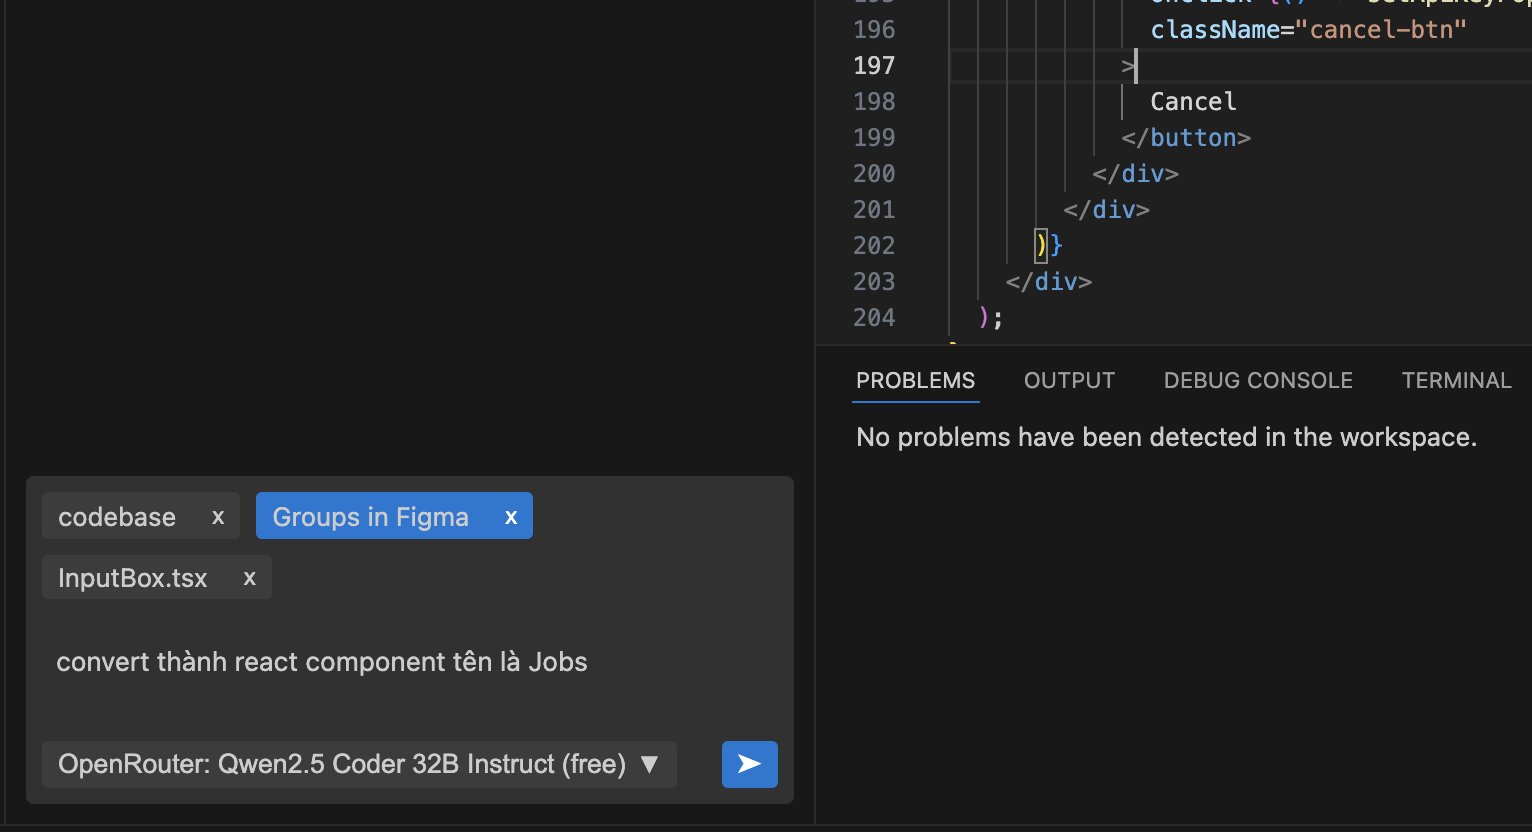
Task: Switch to the TERMINAL tab
Action: click(1456, 381)
